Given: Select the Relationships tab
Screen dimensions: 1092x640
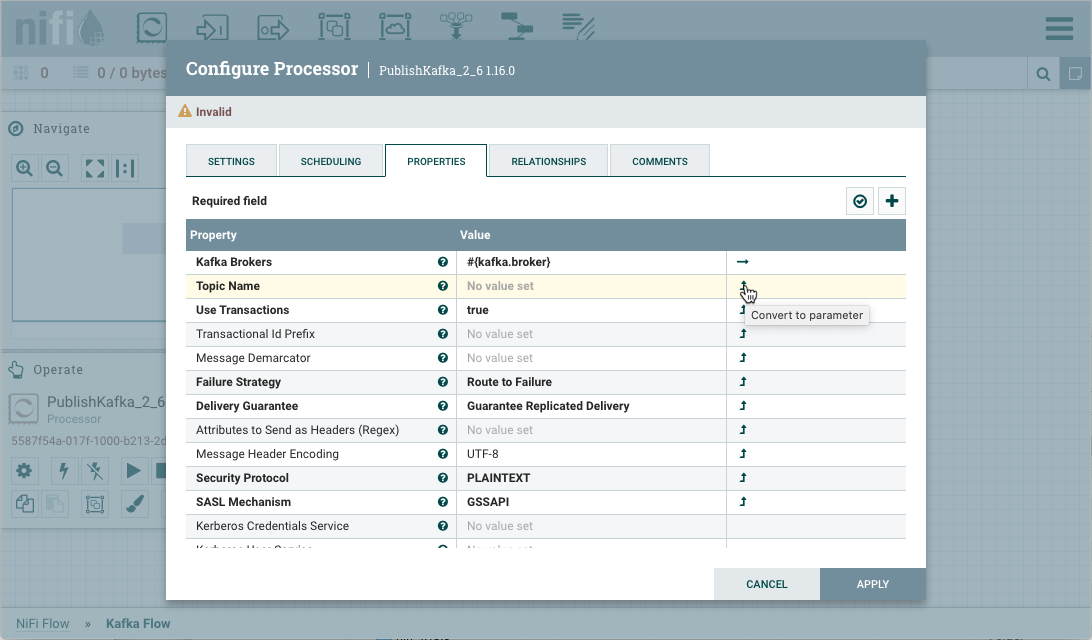Looking at the screenshot, I should coord(548,161).
